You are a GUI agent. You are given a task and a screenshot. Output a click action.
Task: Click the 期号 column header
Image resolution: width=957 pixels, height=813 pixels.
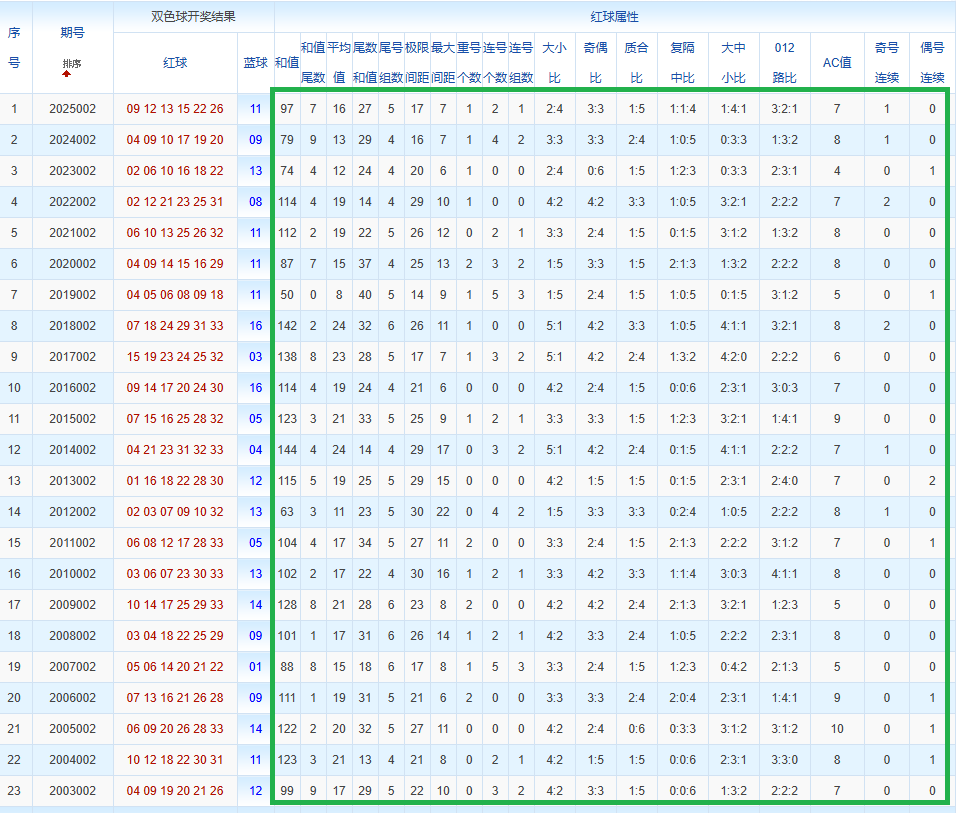72,33
